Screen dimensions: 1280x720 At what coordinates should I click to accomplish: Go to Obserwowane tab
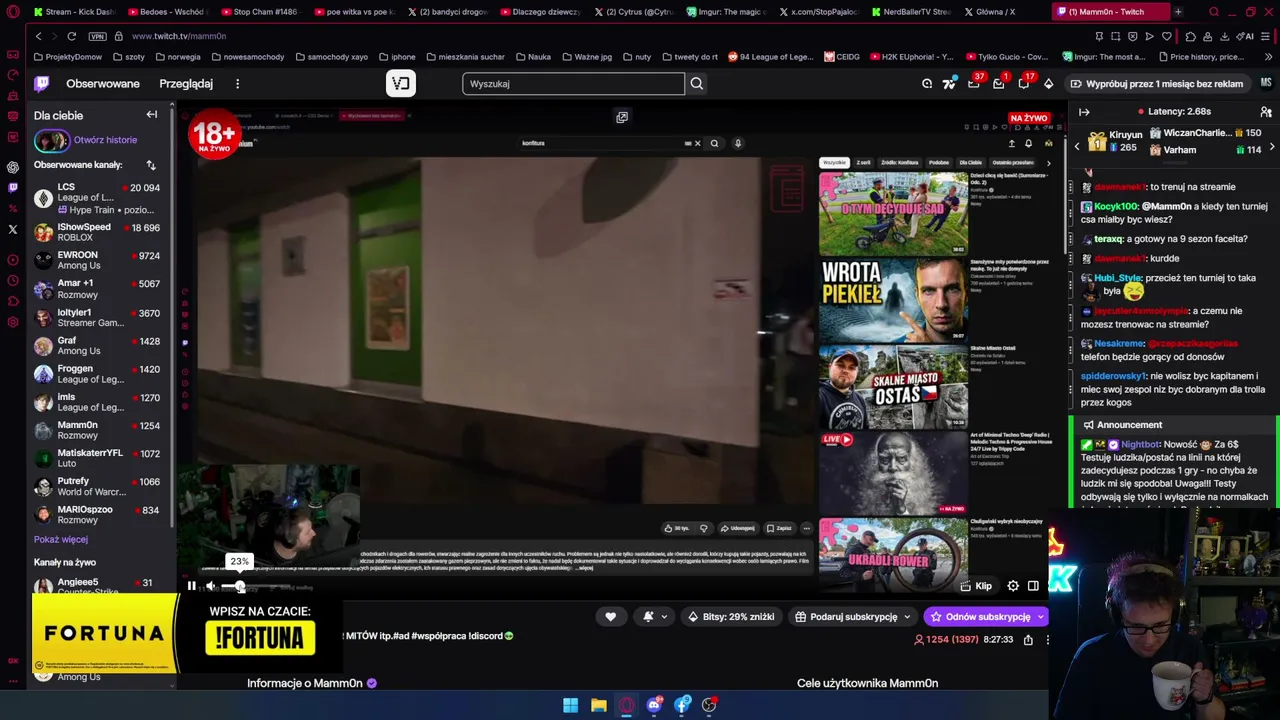click(103, 84)
